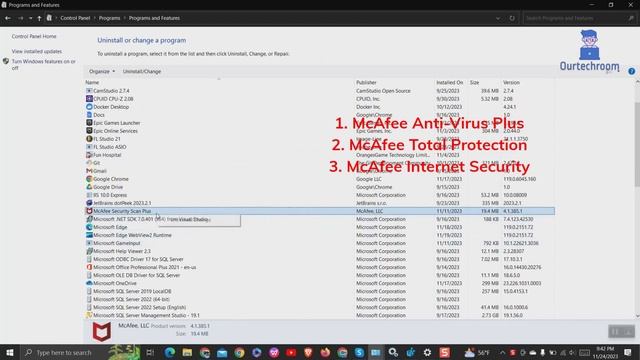Go up one level with the Up arrow

pos(39,18)
